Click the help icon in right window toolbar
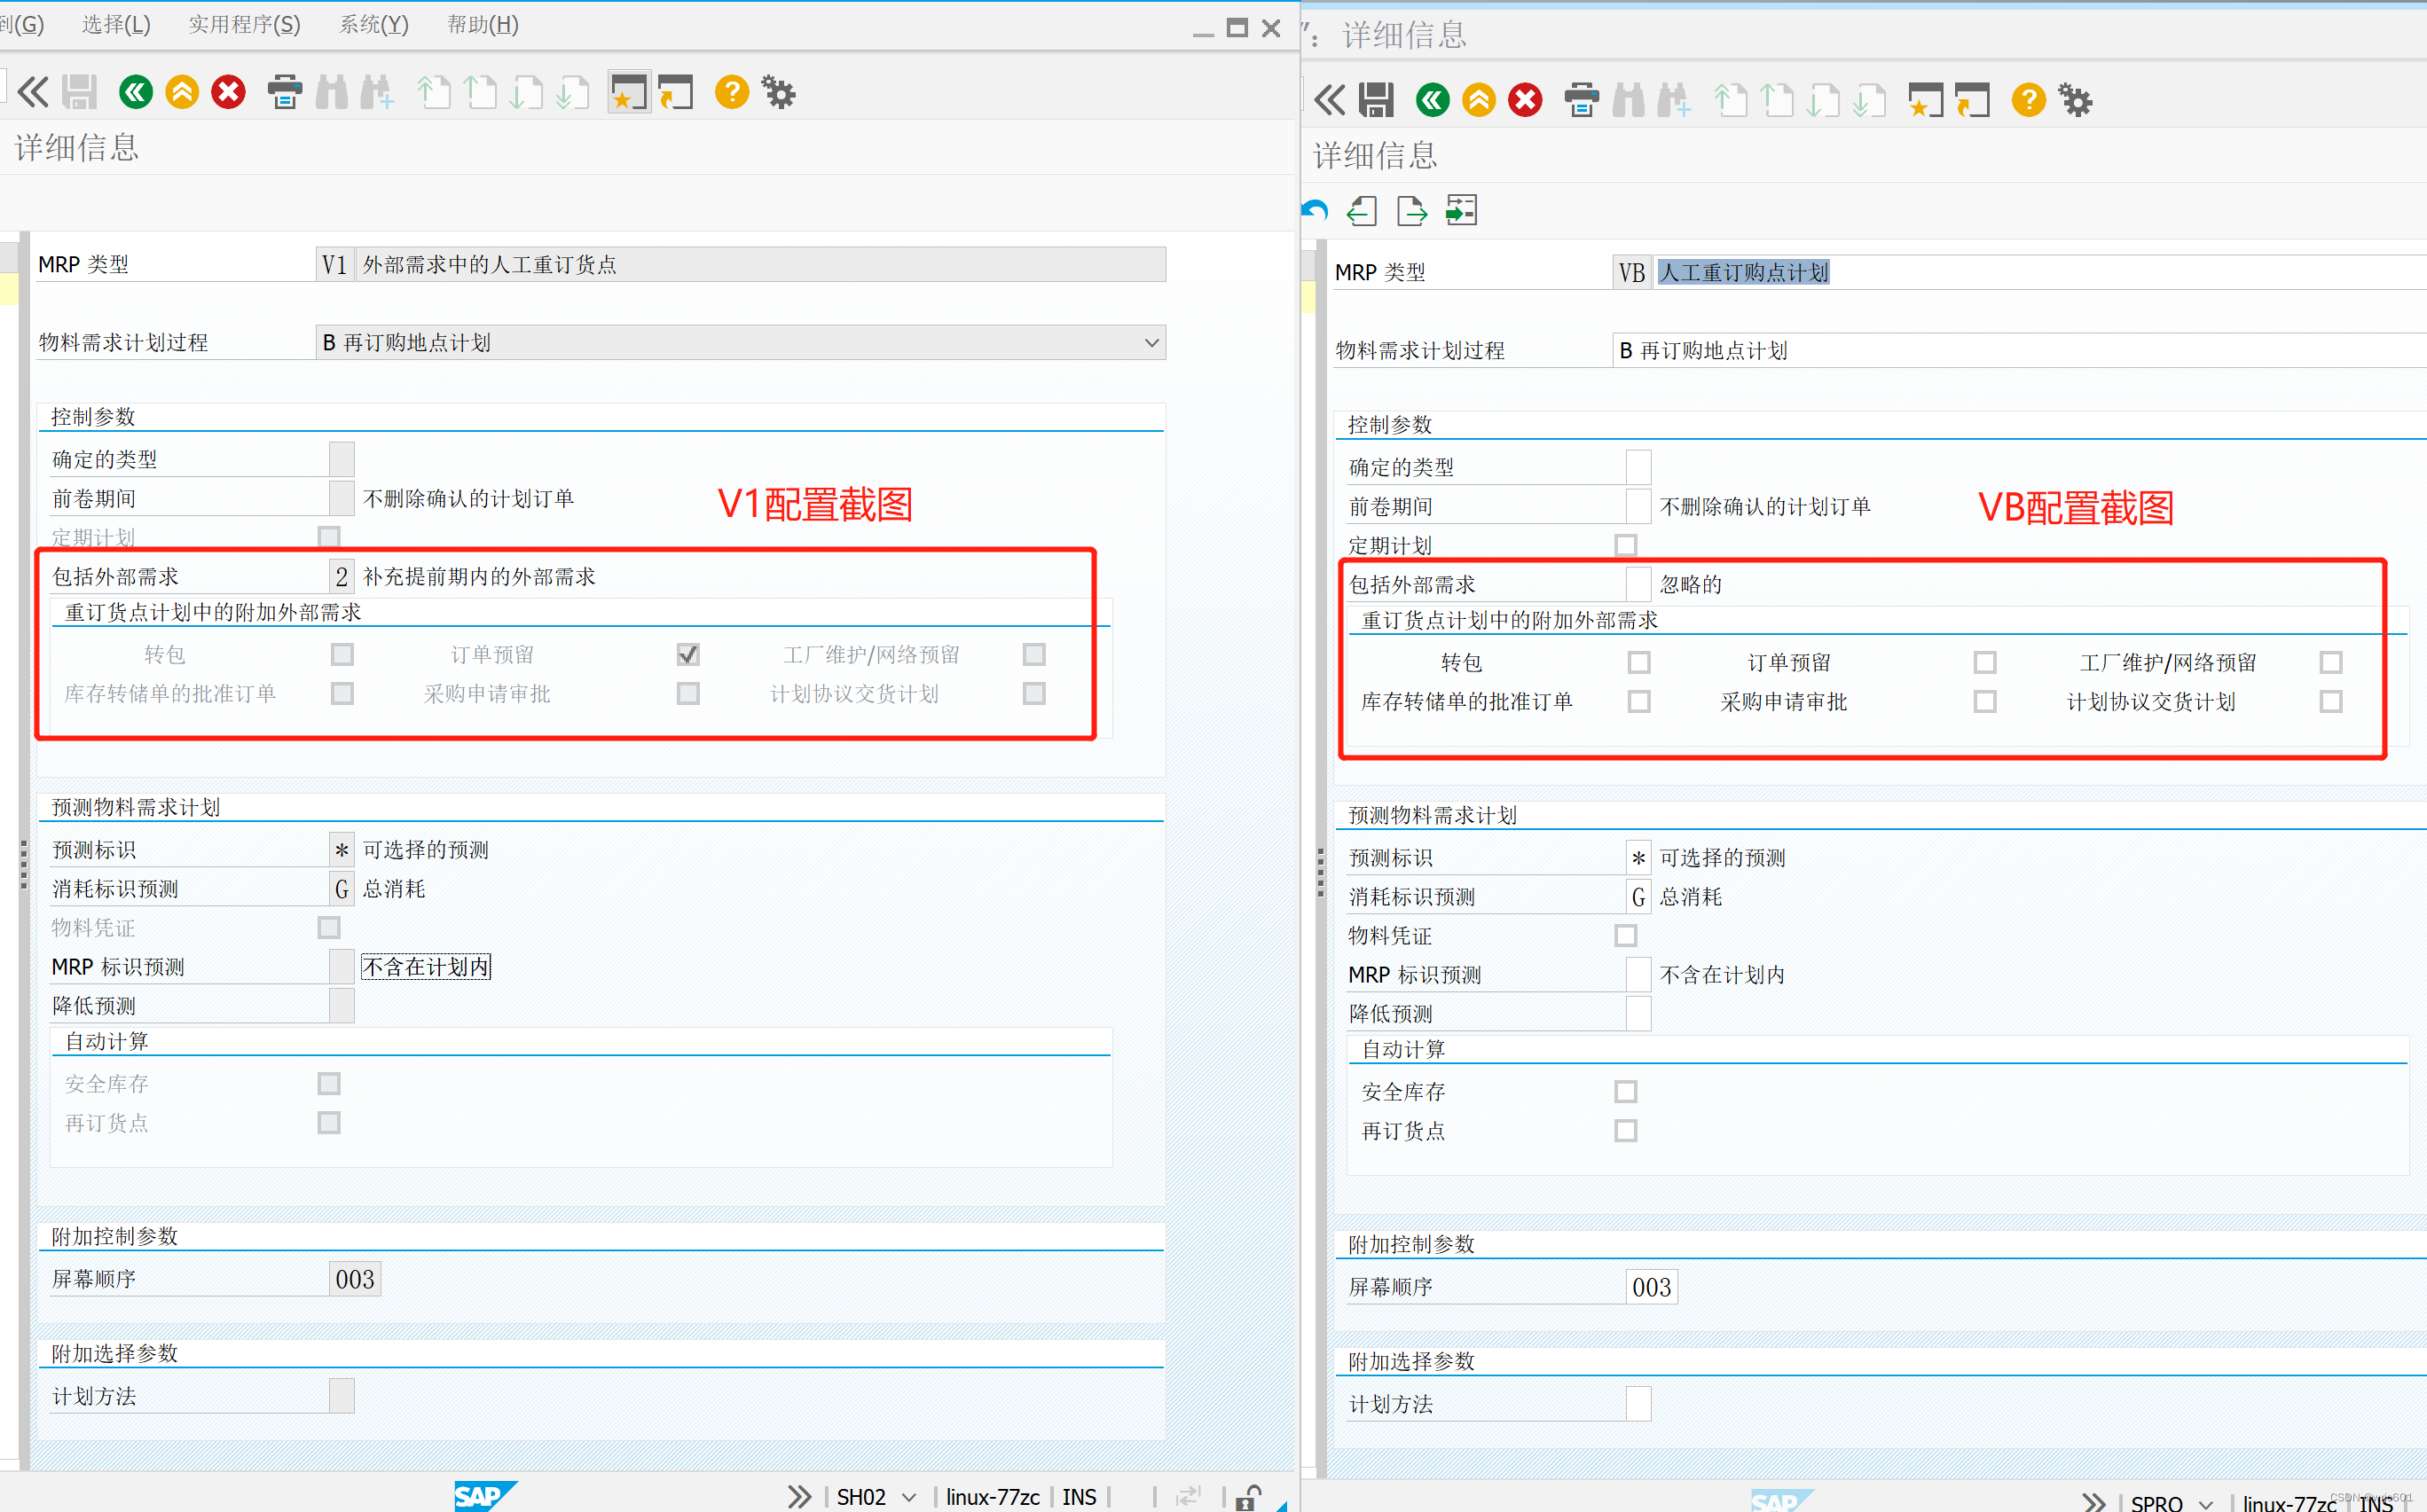2427x1512 pixels. 2029,100
